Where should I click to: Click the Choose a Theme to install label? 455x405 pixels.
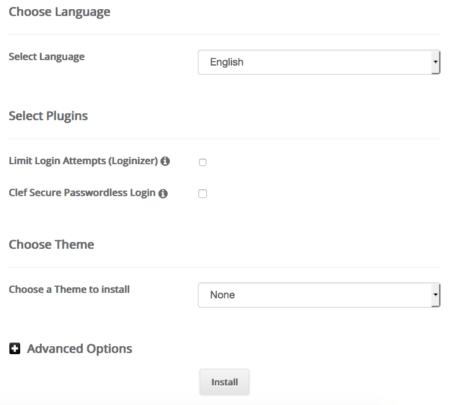coord(69,289)
